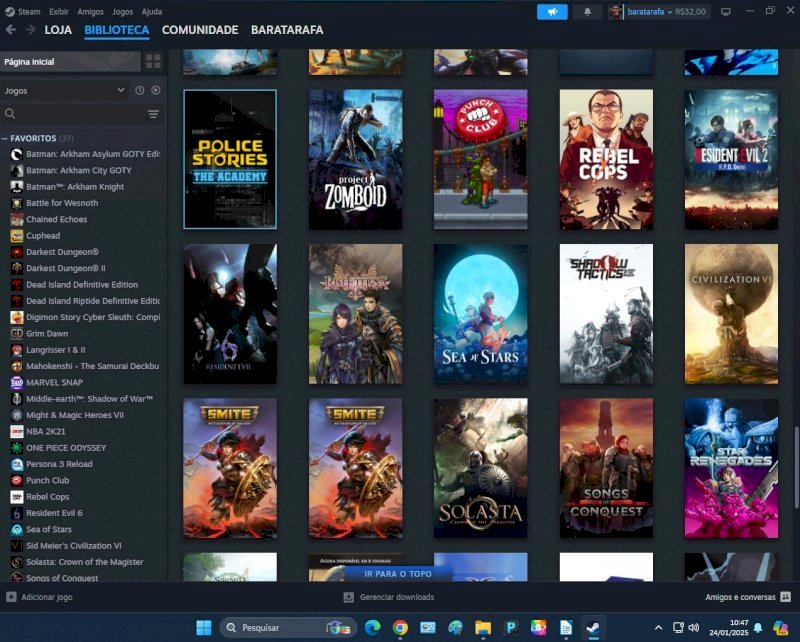Open the Amigos menu

90,11
